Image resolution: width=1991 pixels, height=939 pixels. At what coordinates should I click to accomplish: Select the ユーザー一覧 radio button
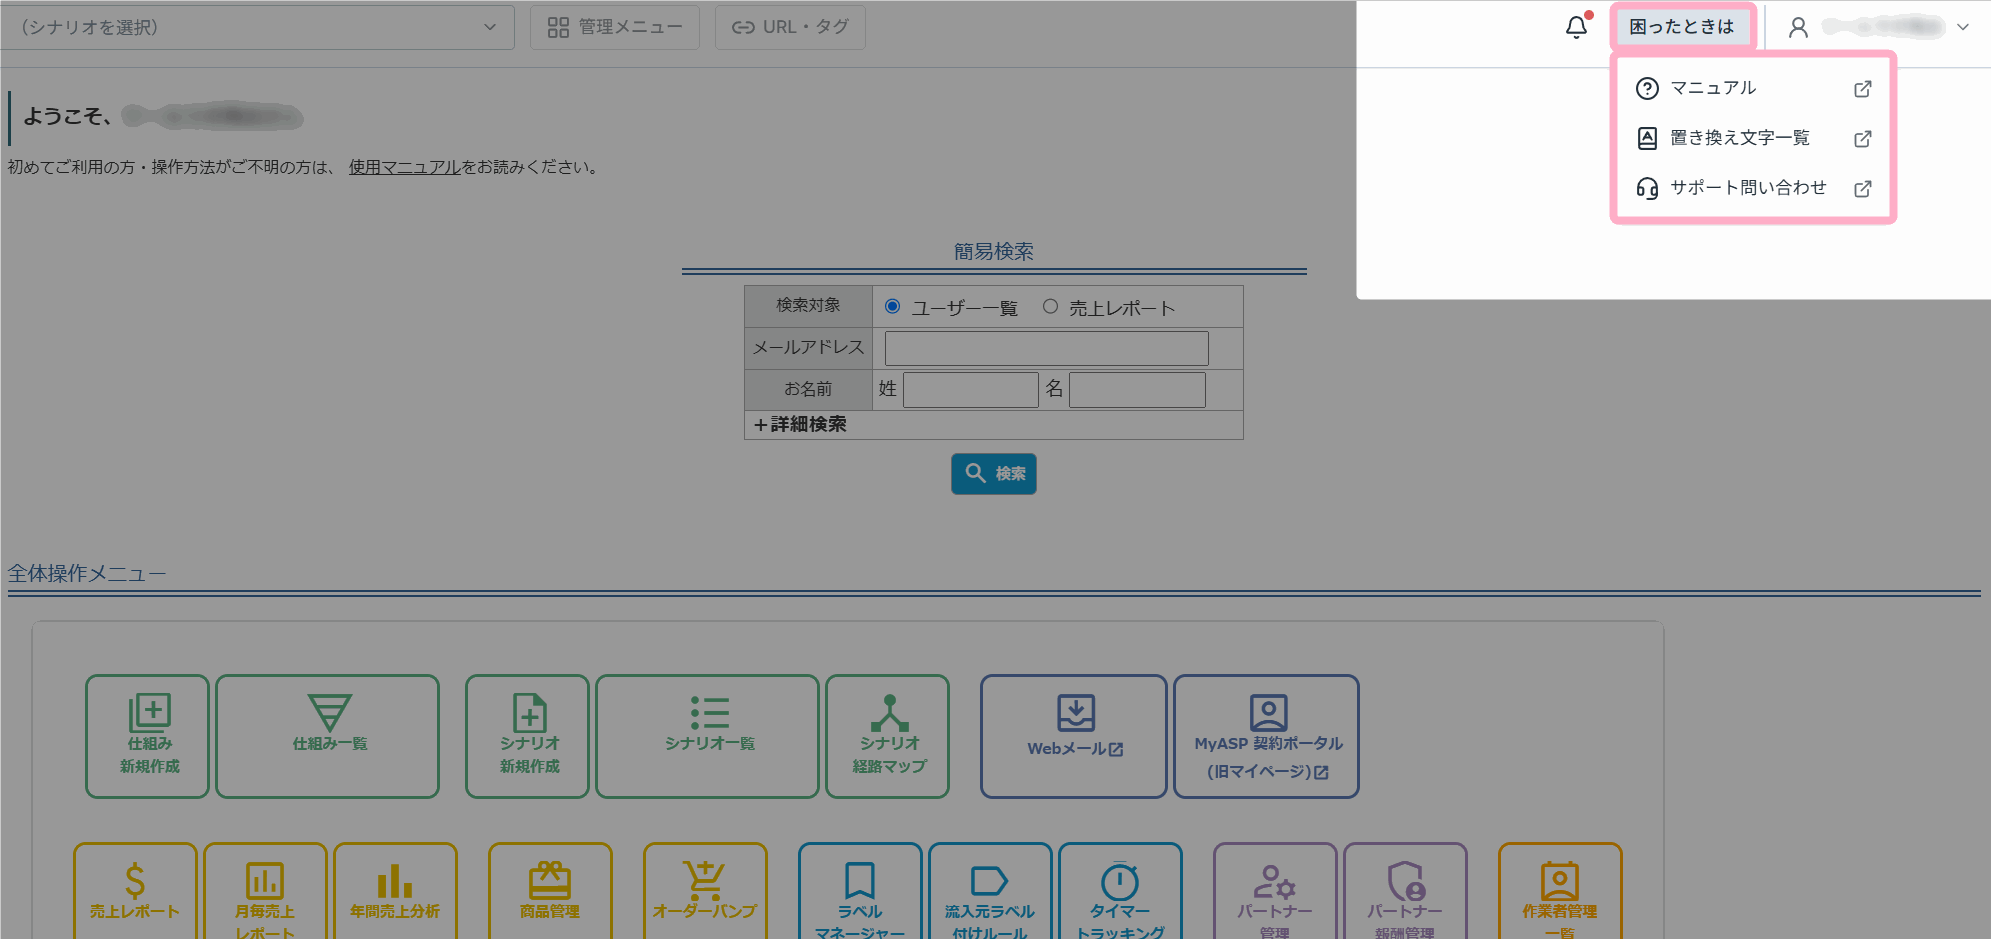pos(892,306)
